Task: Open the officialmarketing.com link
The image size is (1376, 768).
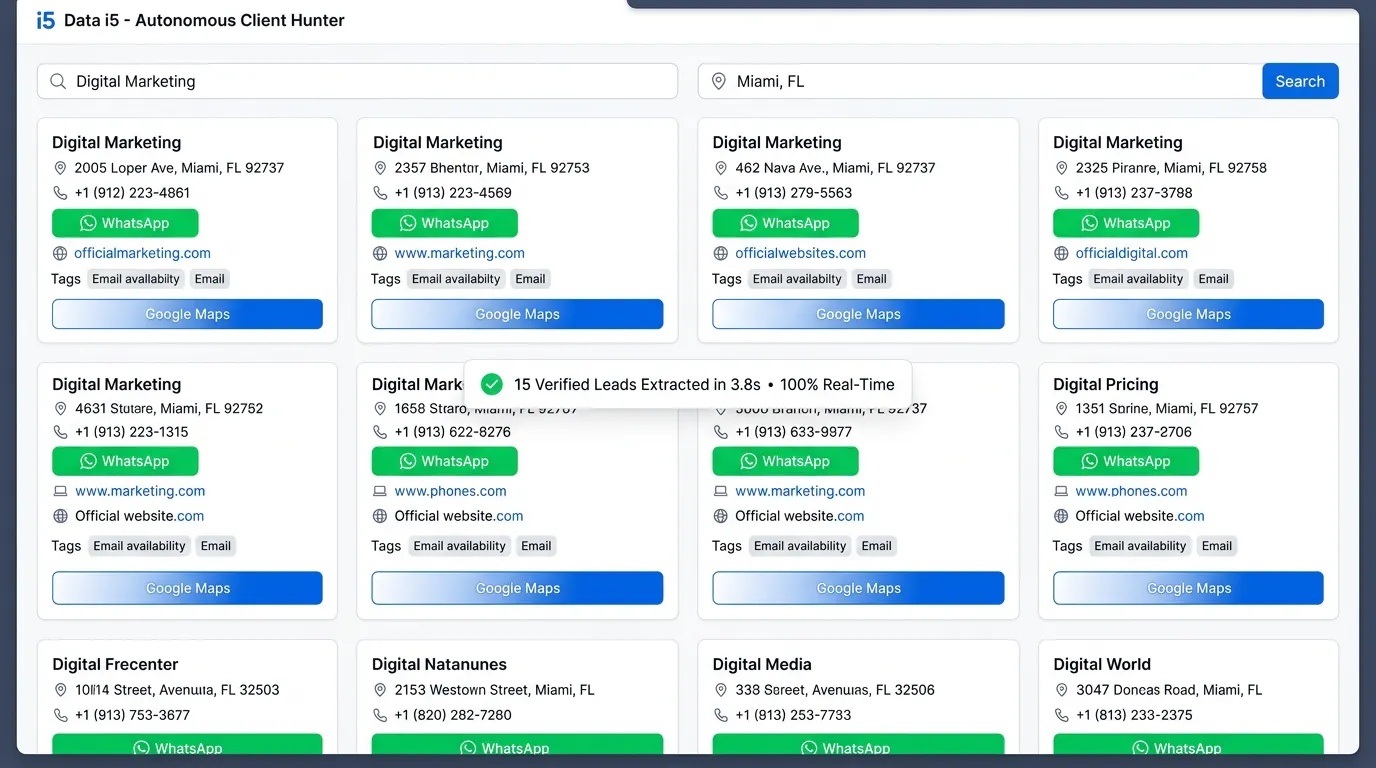Action: 142,253
